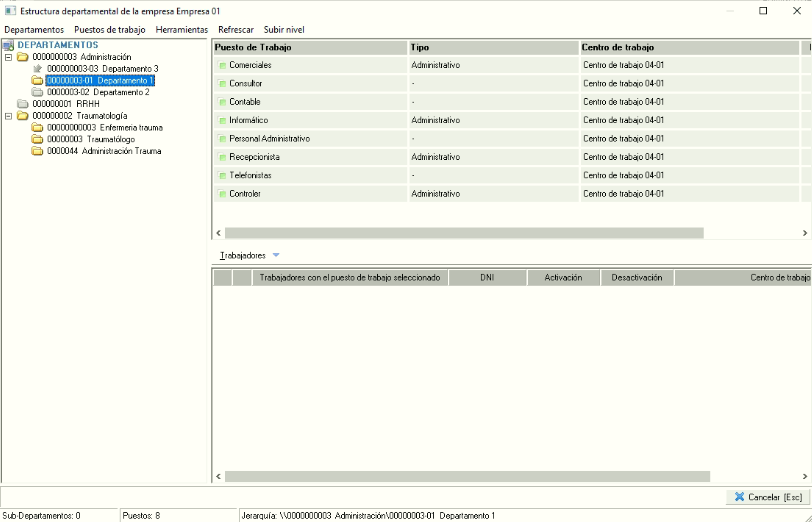Click the job list horizontal scrollbar right arrow
812x522 pixels.
coord(805,233)
